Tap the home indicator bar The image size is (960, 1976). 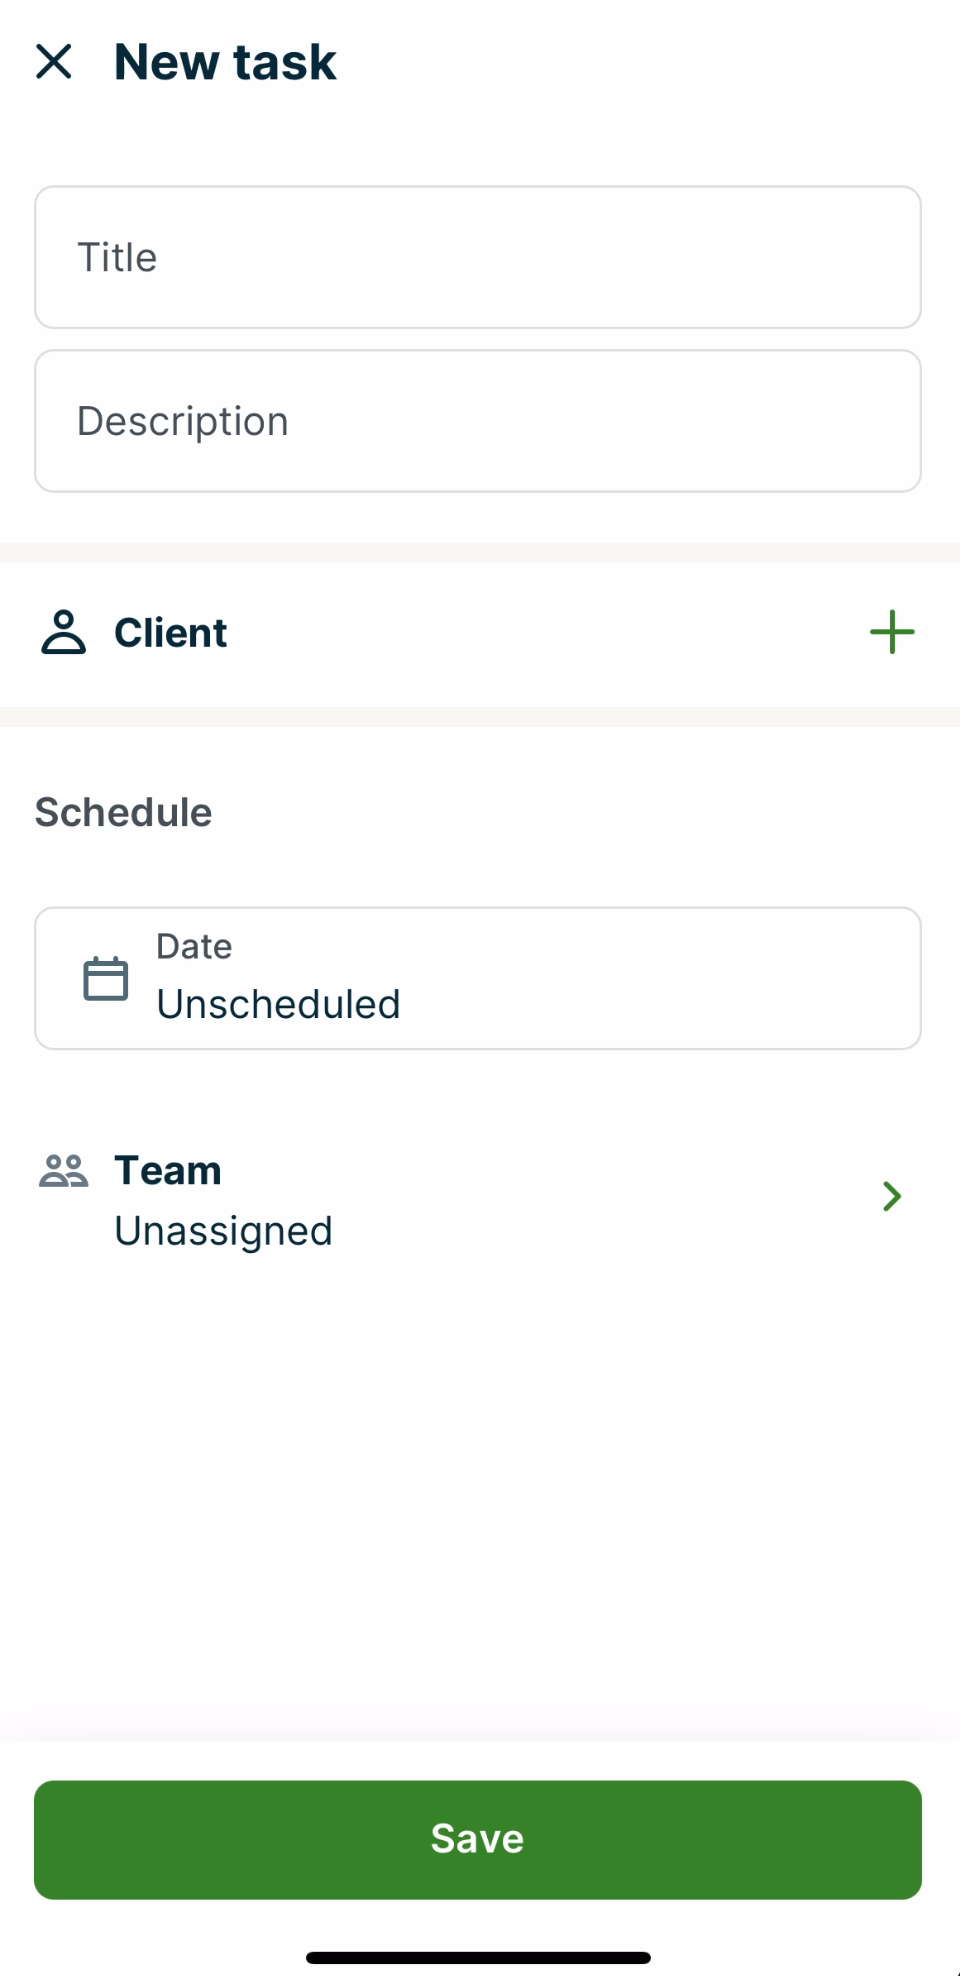pyautogui.click(x=478, y=1957)
